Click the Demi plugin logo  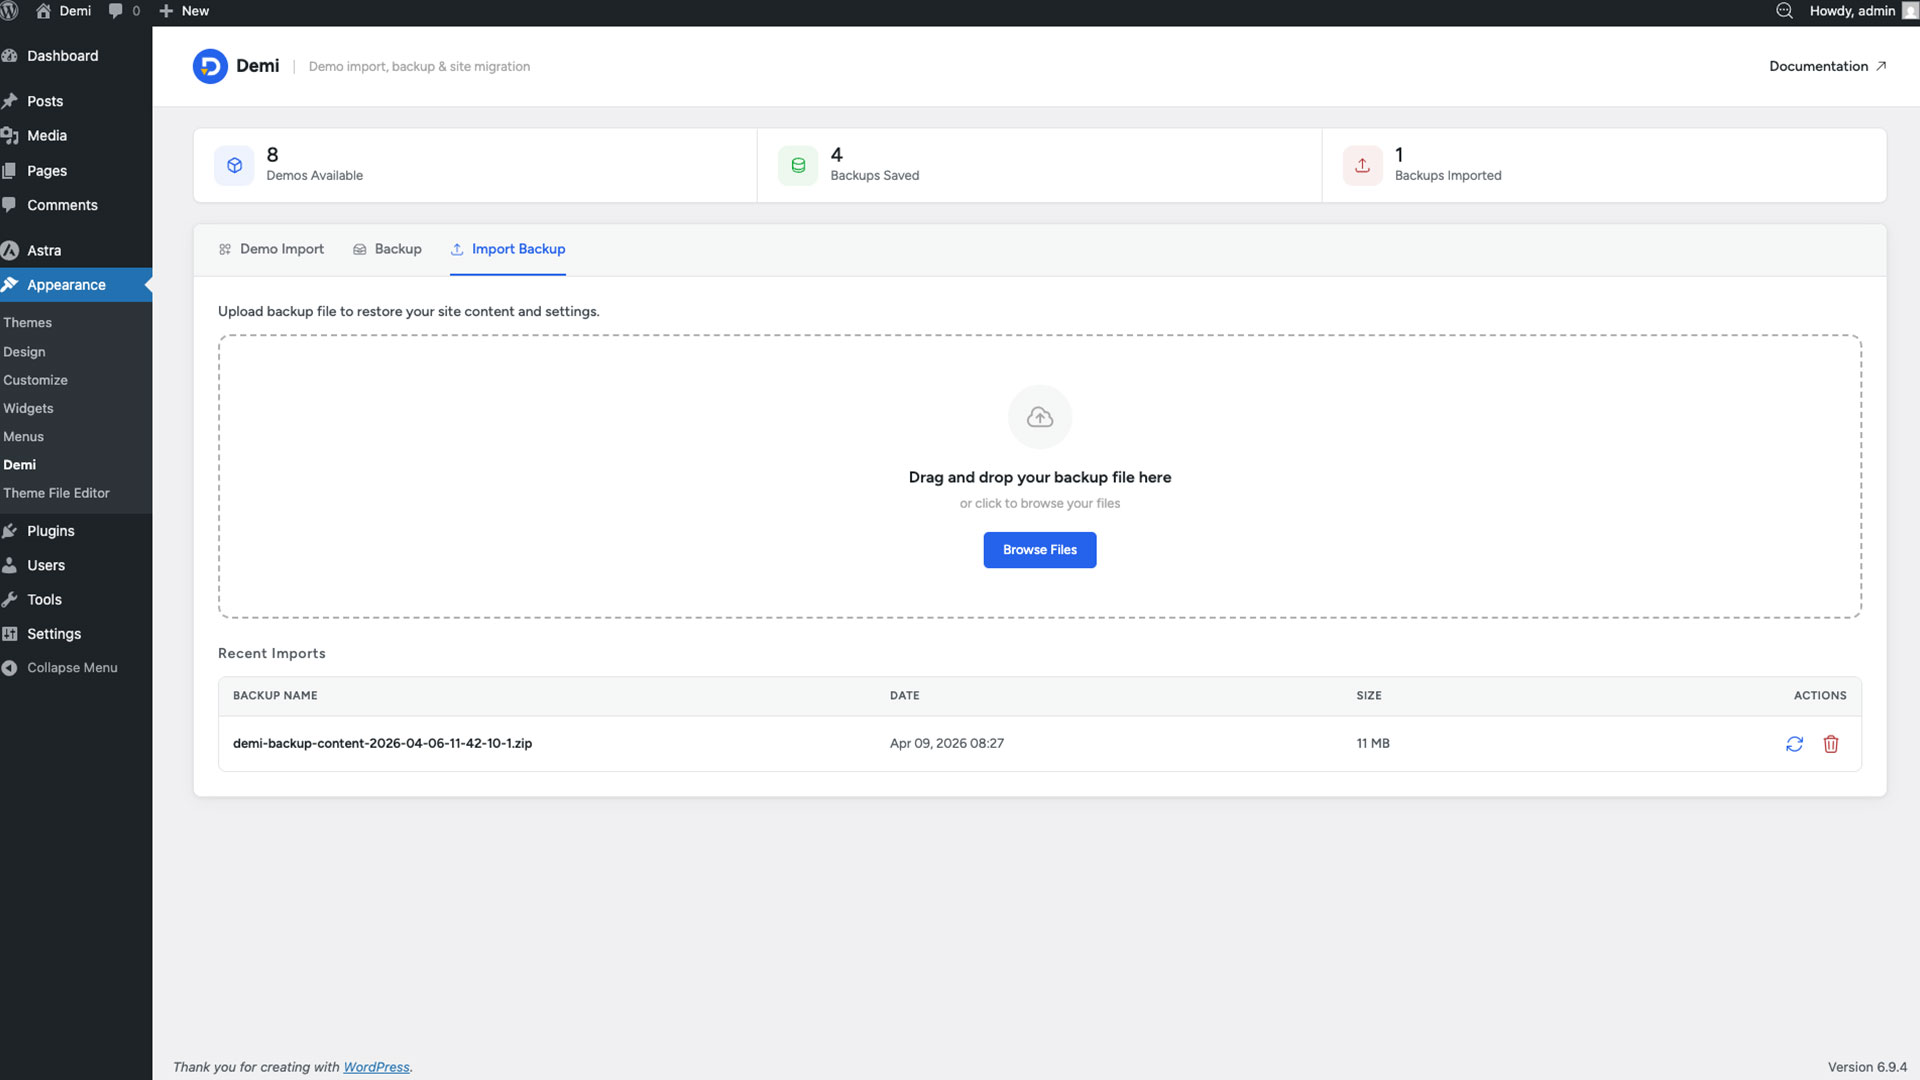[x=210, y=66]
